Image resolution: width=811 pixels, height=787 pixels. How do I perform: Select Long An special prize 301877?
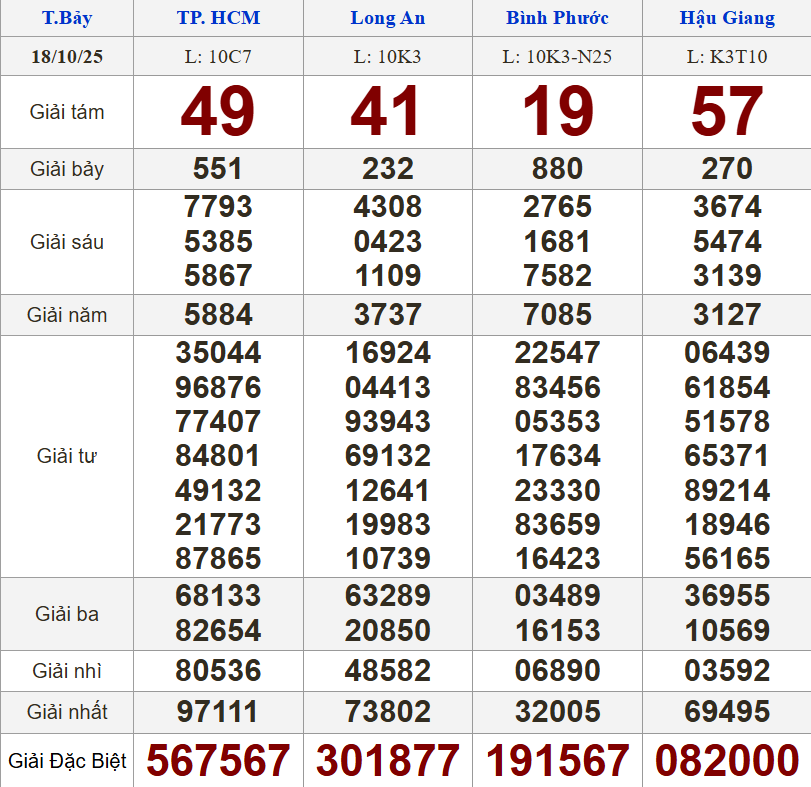tap(387, 762)
